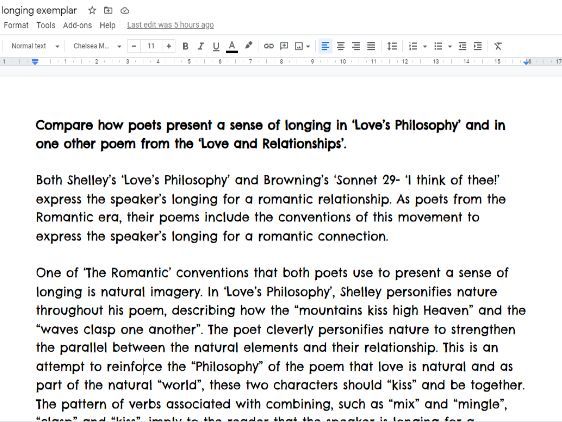
Task: Click the document title longing exemplar
Action: (38, 10)
